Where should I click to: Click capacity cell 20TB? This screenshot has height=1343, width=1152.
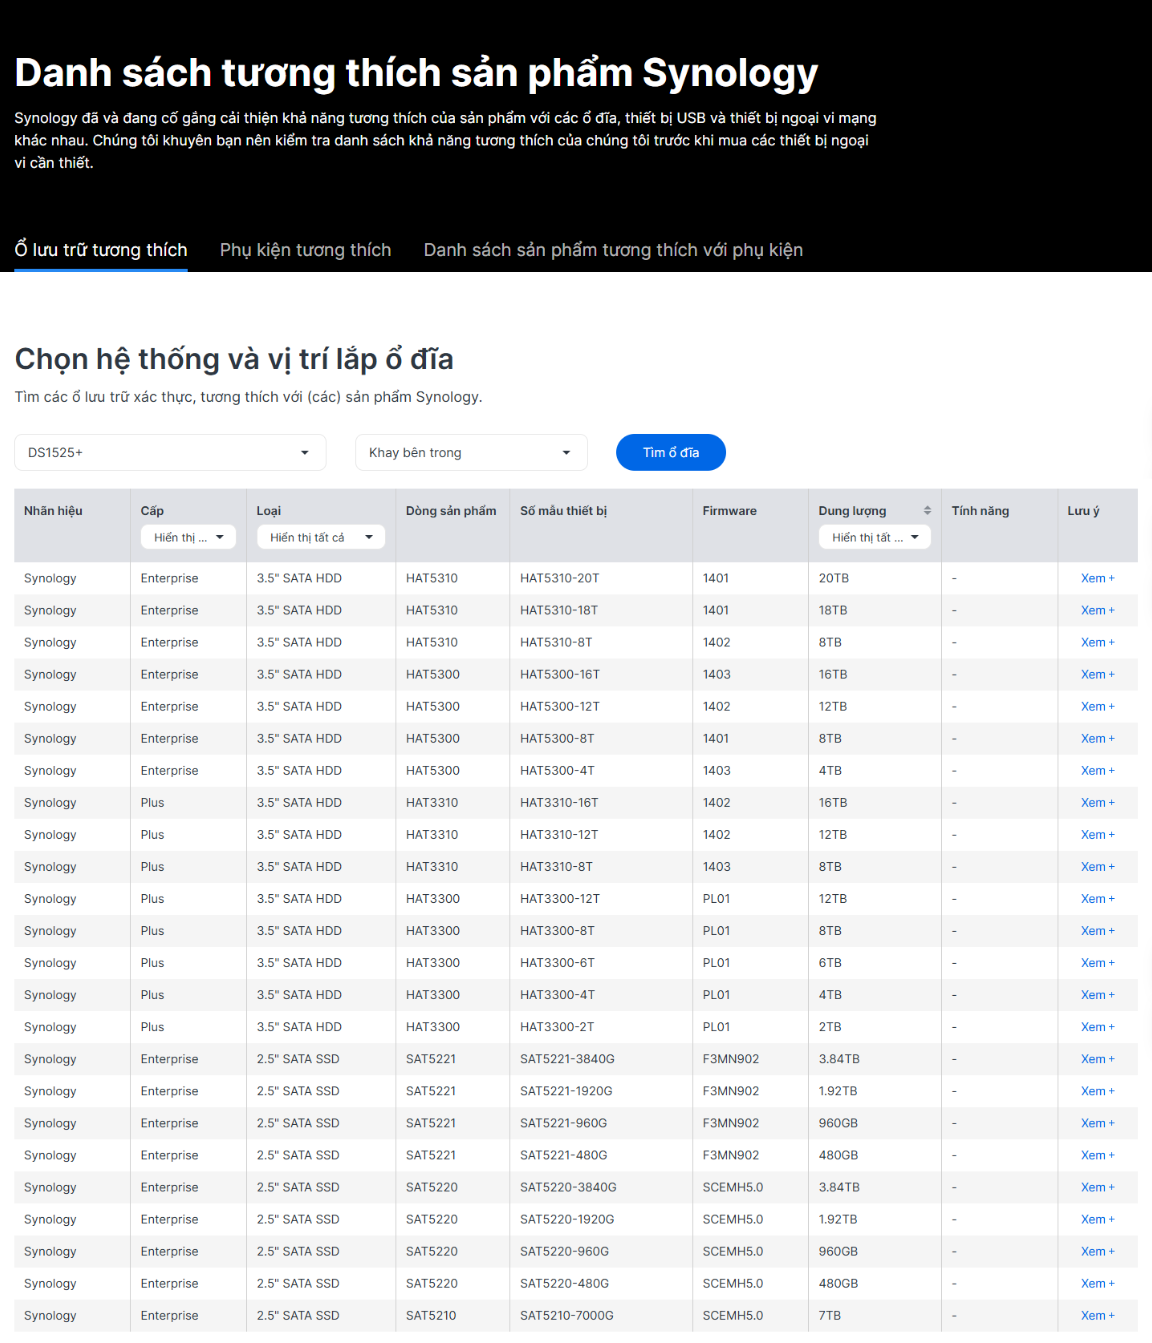coord(834,578)
